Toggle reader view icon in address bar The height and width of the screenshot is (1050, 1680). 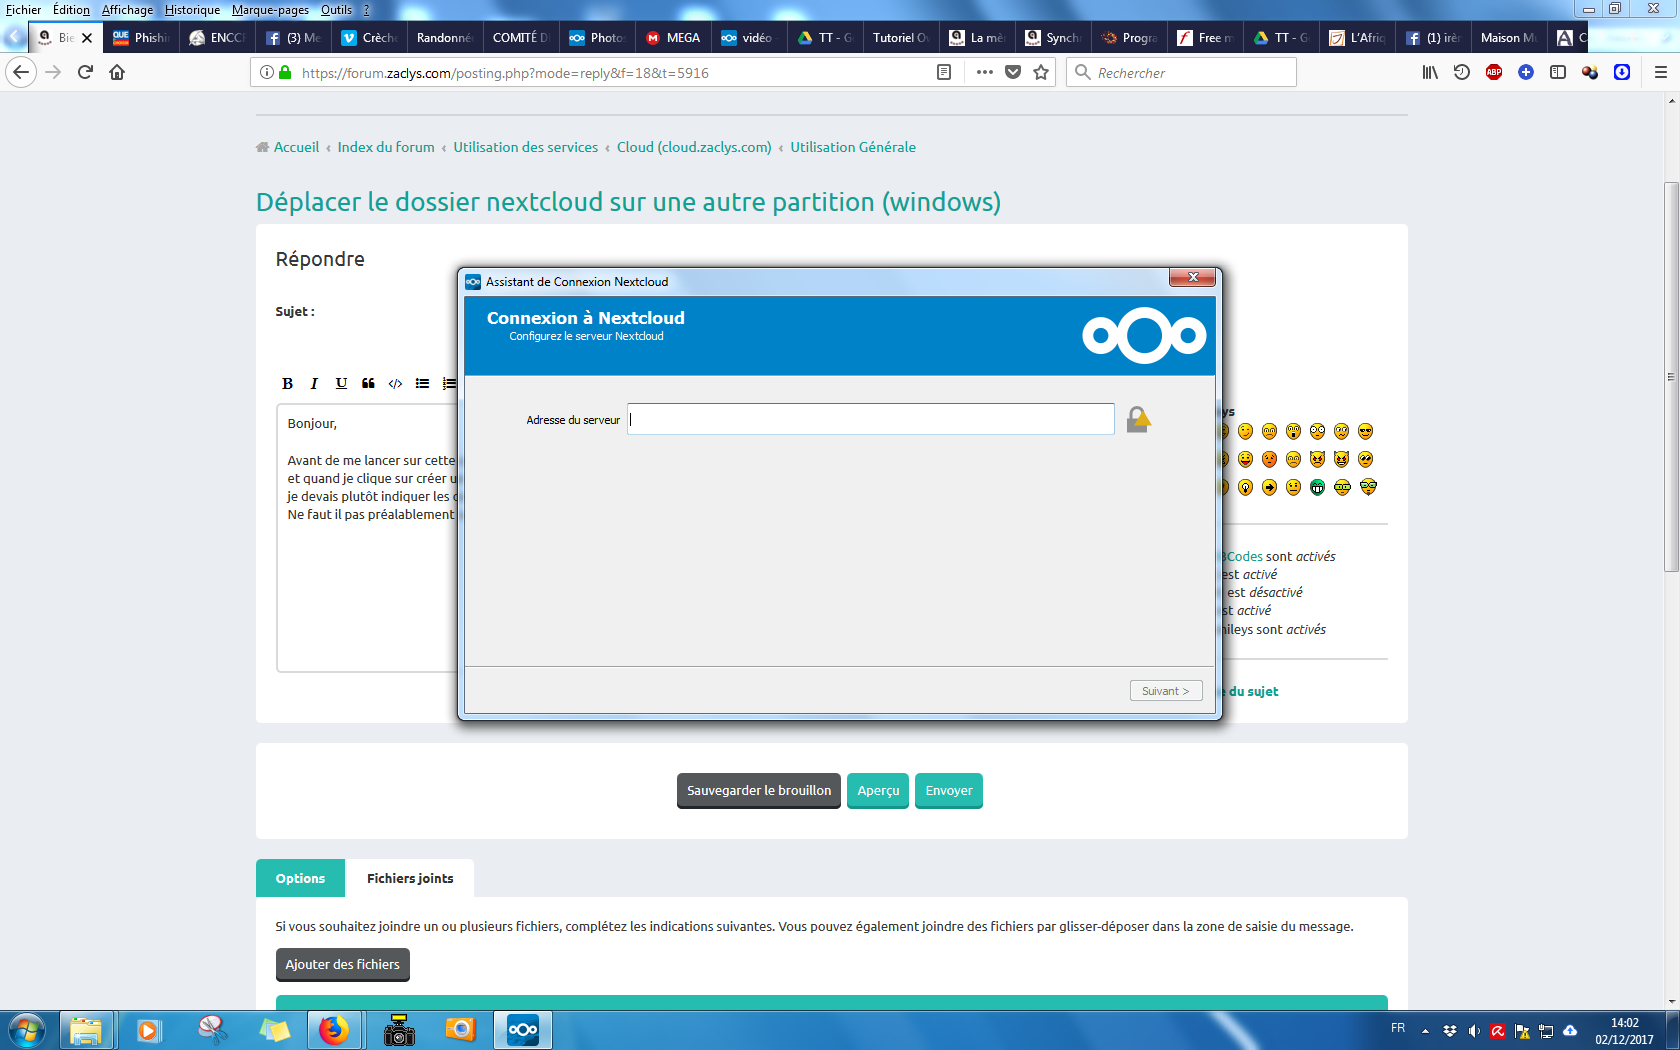(943, 72)
